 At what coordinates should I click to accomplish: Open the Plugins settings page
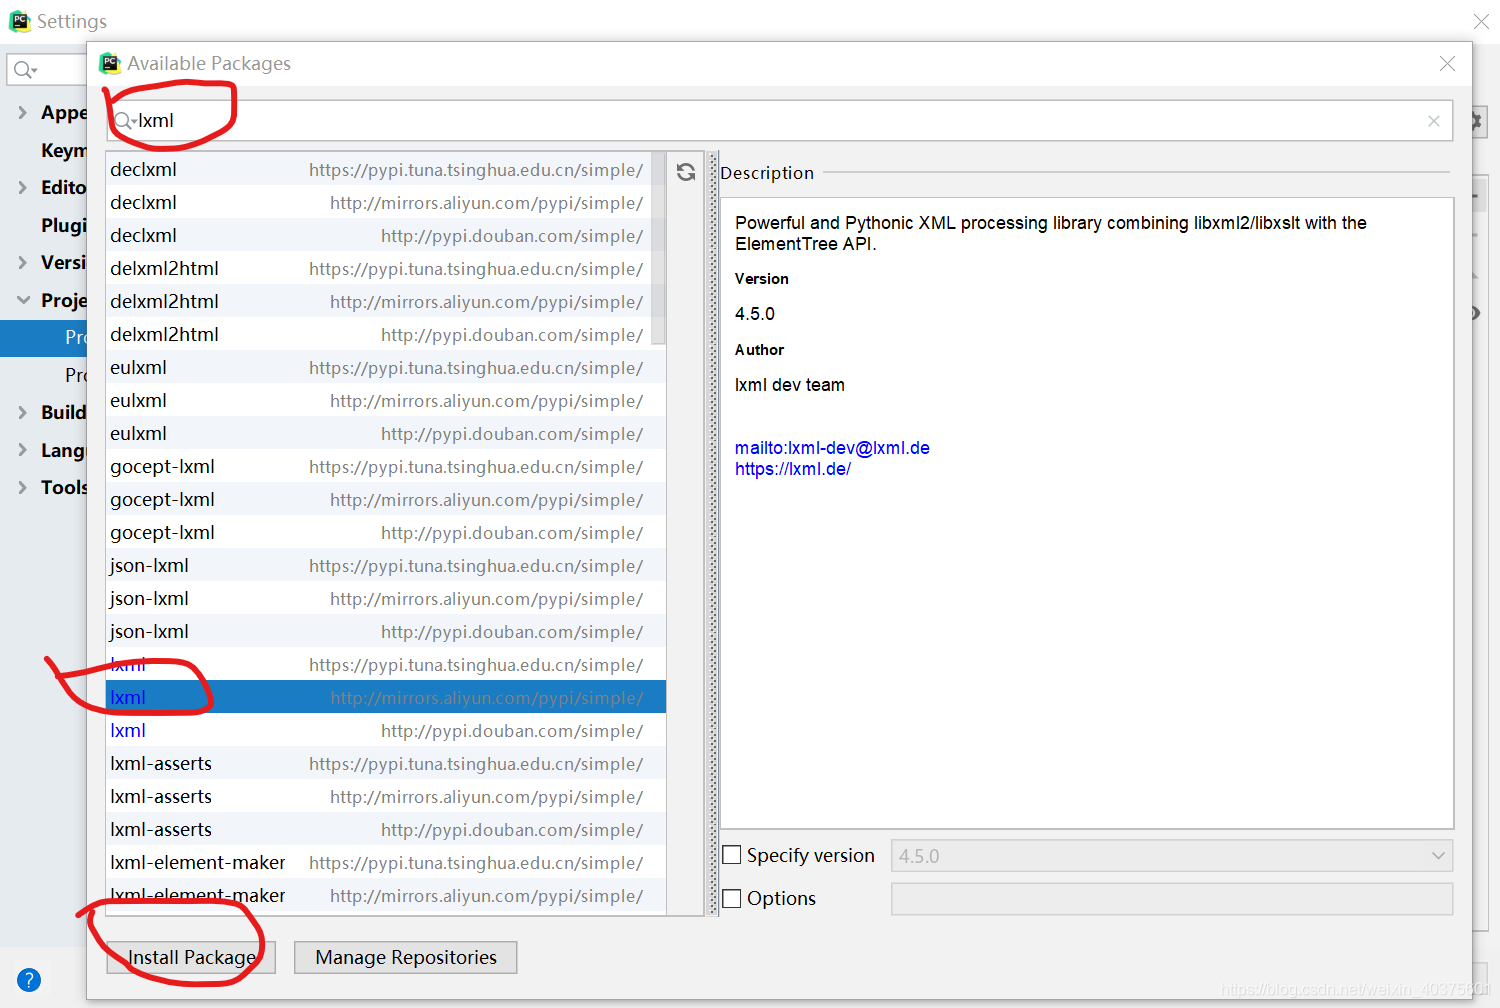[x=64, y=225]
